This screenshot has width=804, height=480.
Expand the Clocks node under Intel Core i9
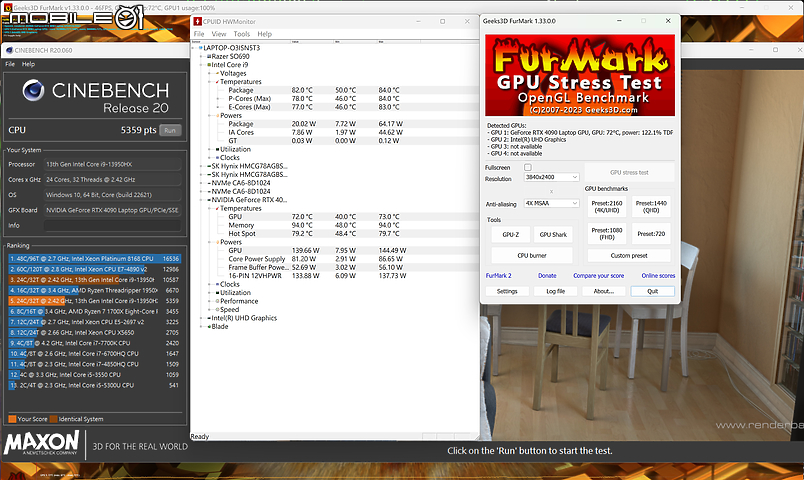(210, 158)
